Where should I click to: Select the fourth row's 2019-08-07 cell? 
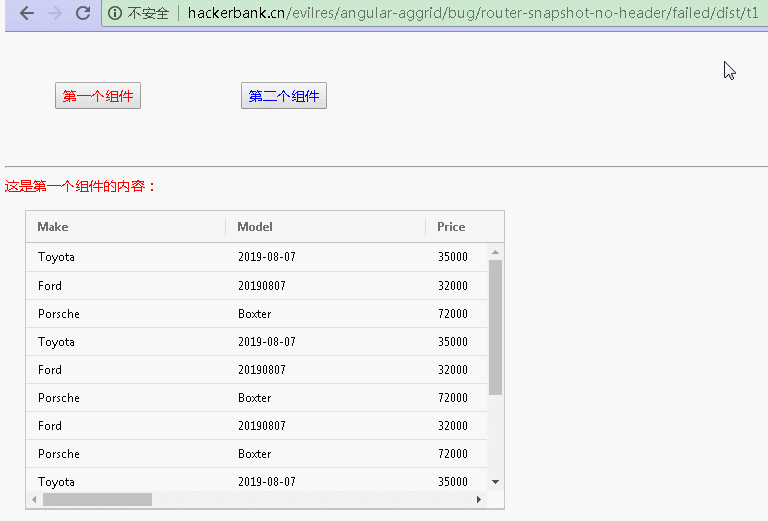326,341
